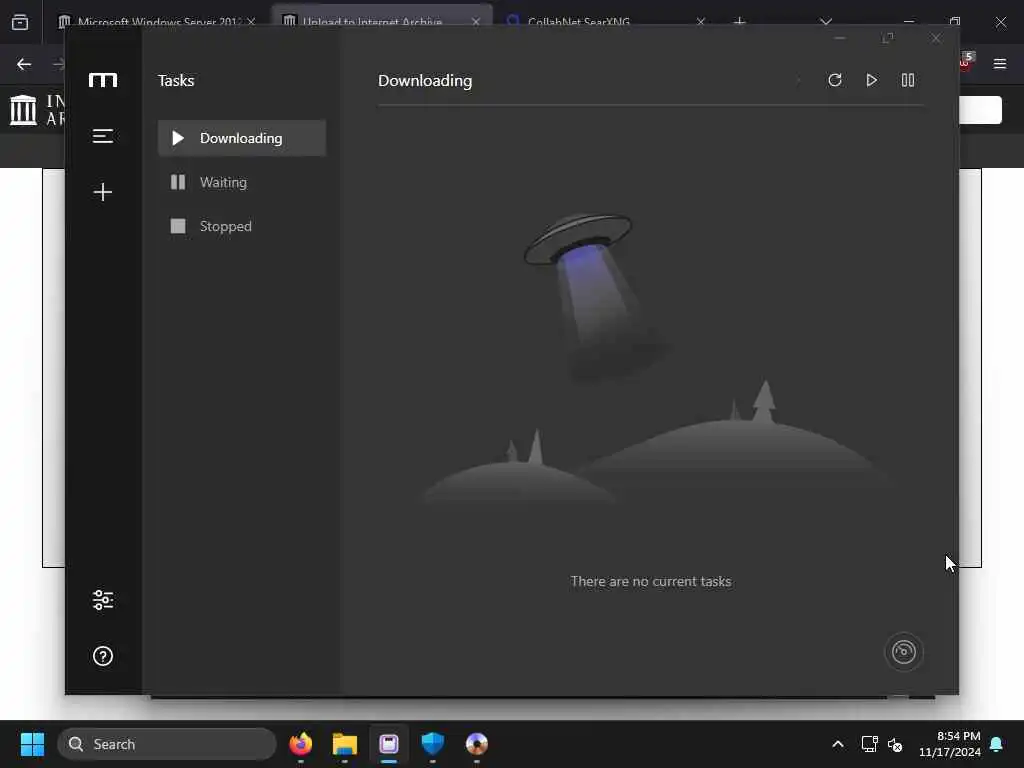Image resolution: width=1024 pixels, height=768 pixels.
Task: Open the Firefox View icon
Action: click(20, 22)
